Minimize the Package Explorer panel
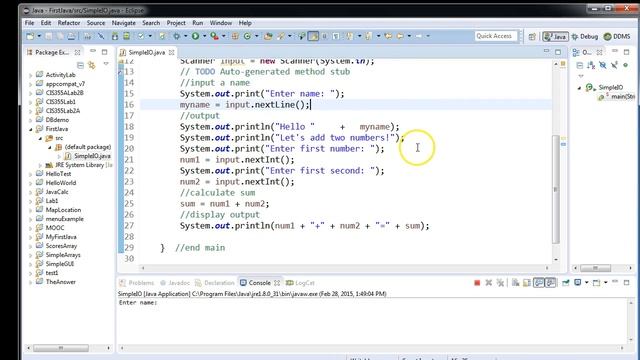 tap(93, 52)
